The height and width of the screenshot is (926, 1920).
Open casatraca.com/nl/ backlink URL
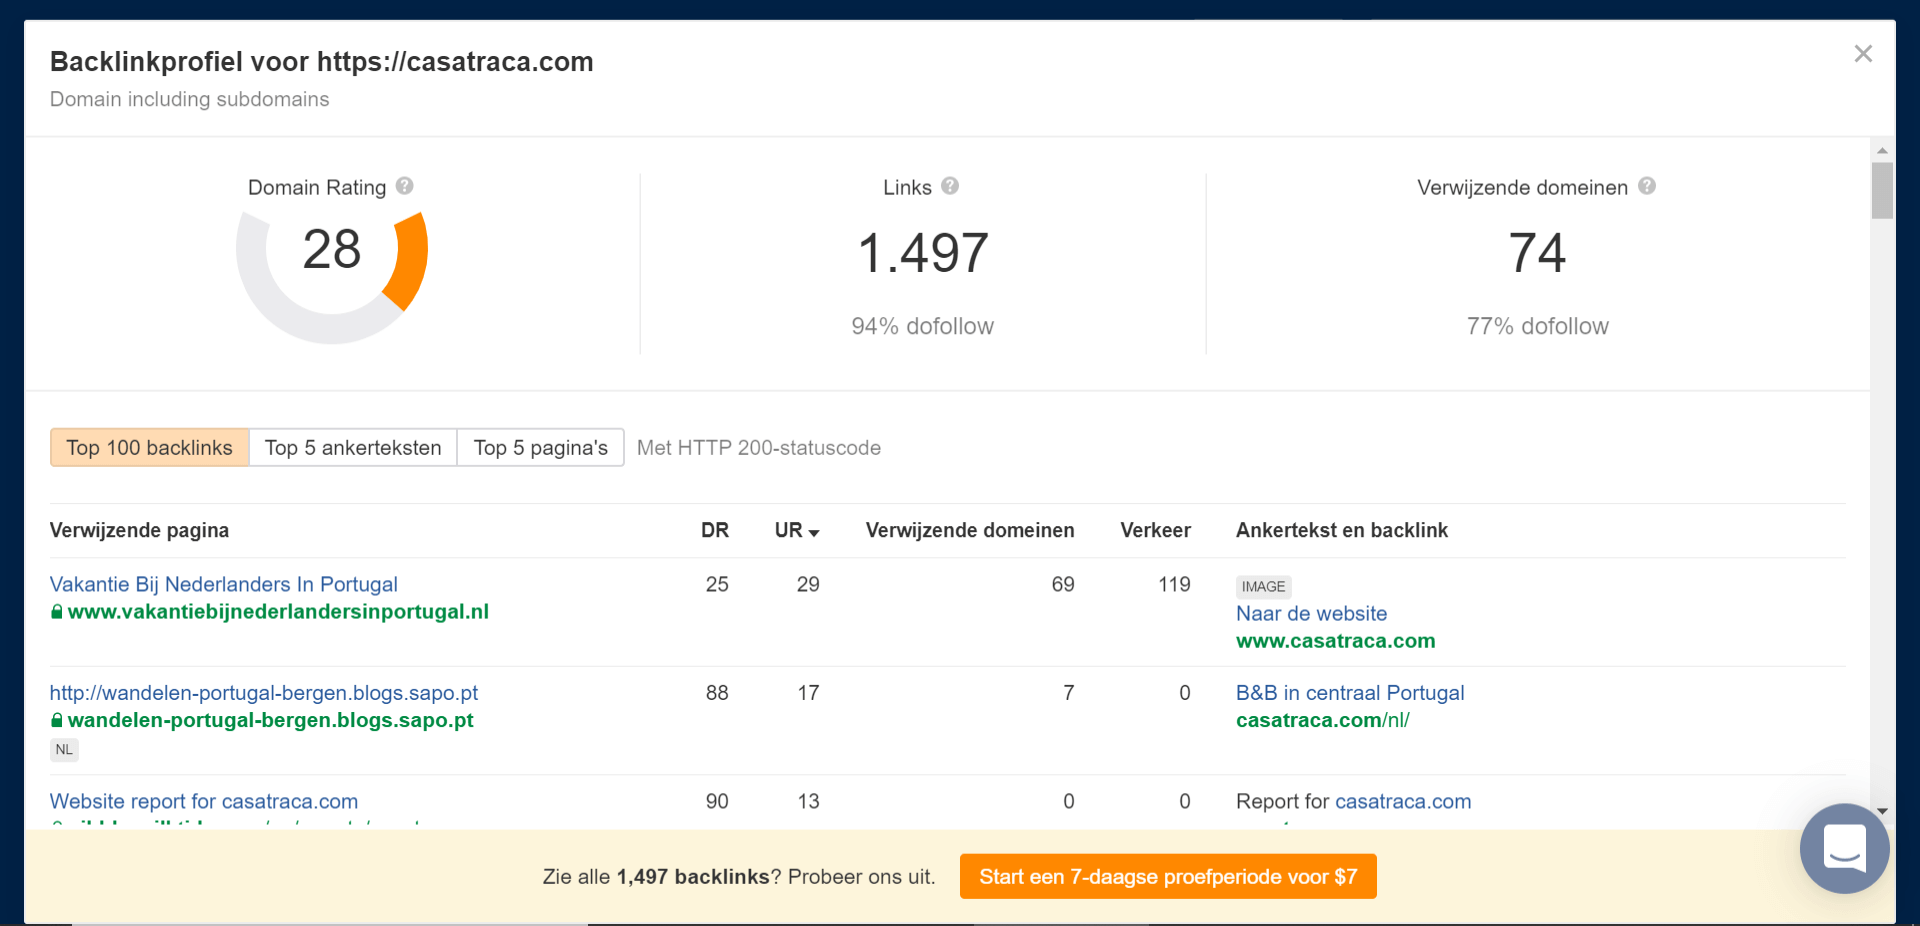pos(1322,720)
